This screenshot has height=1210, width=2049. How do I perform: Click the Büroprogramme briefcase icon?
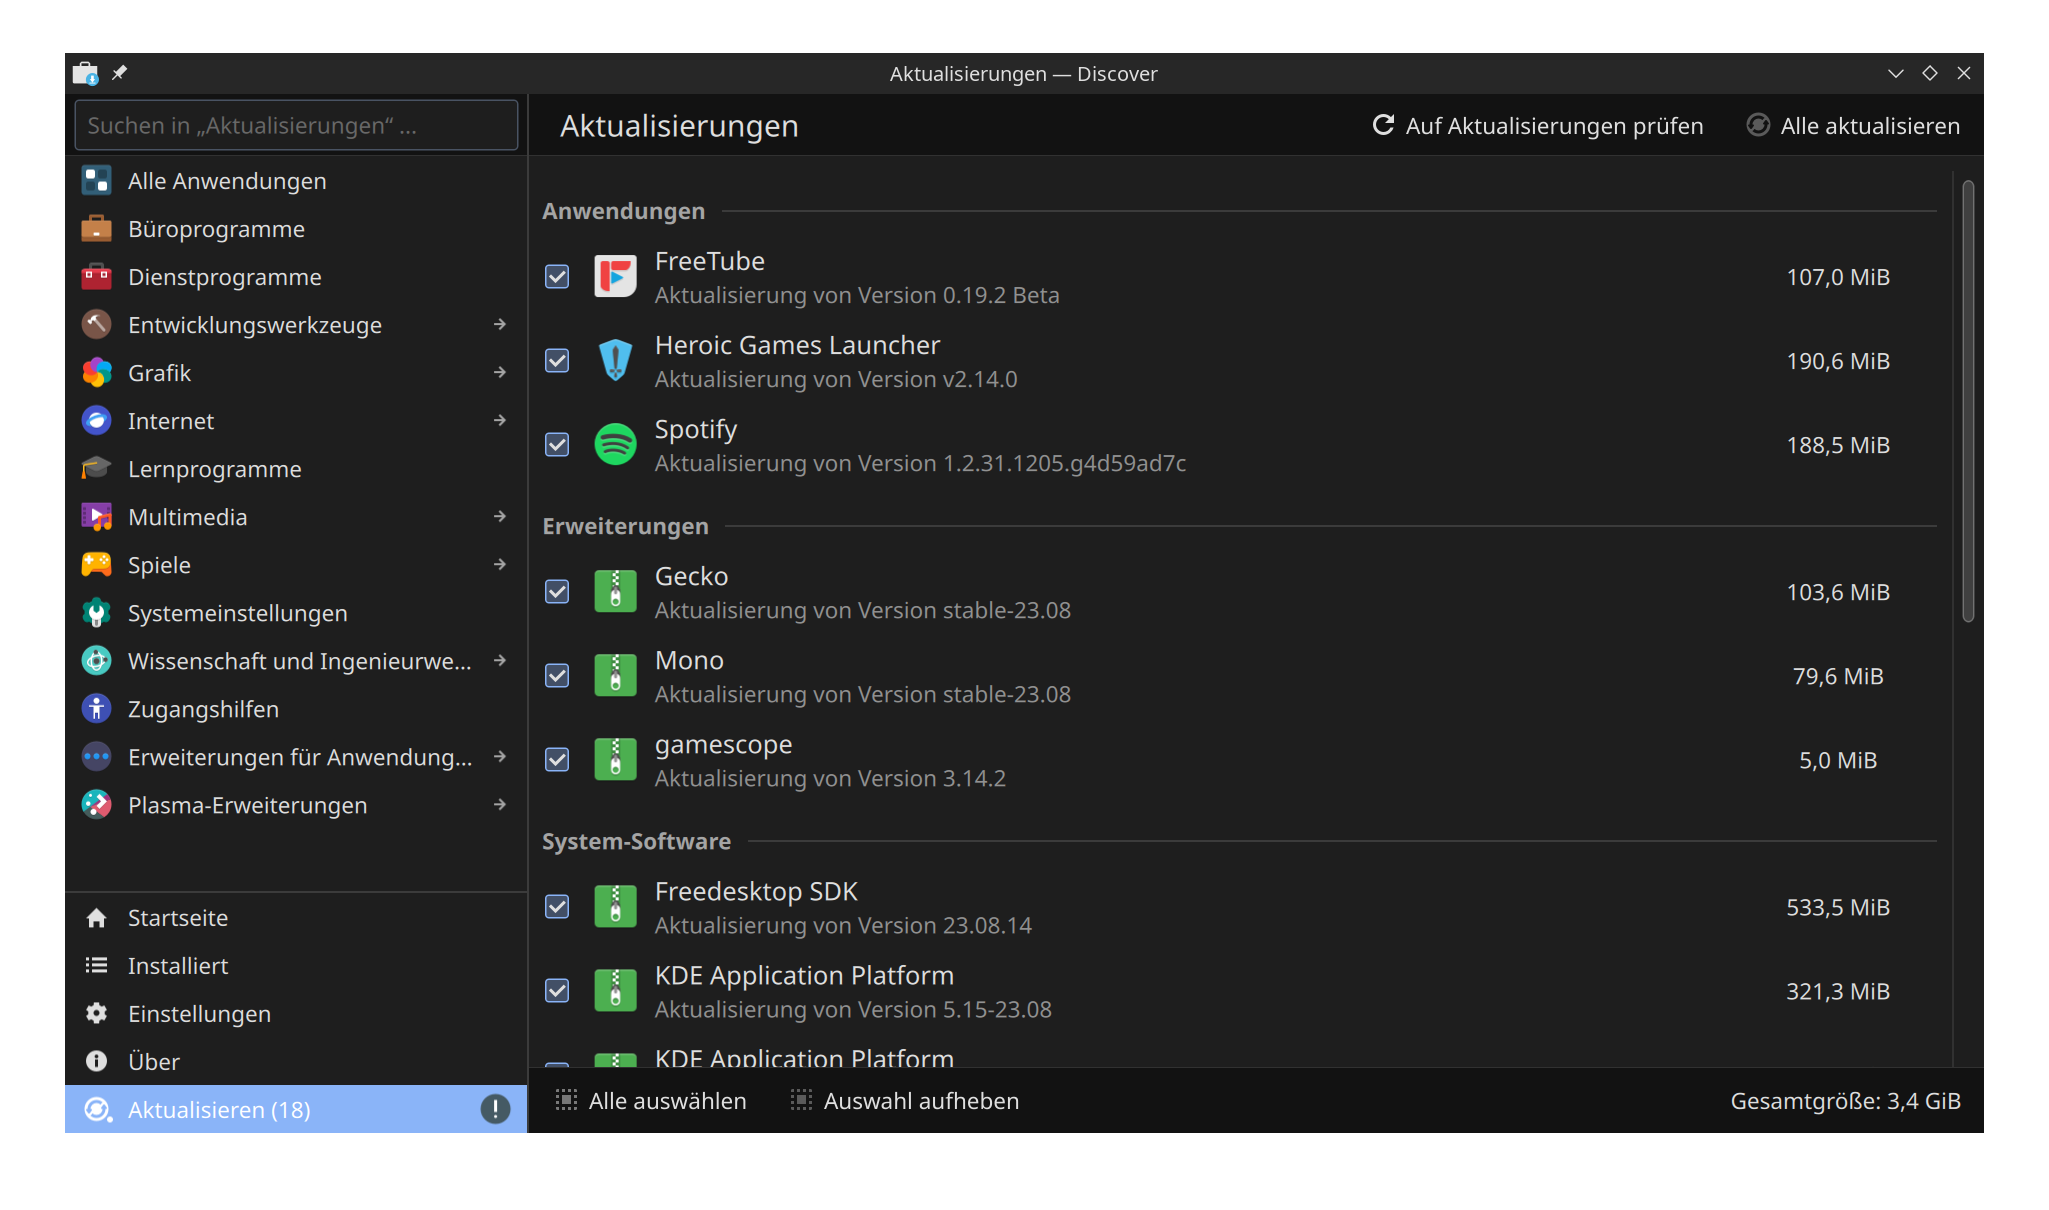pyautogui.click(x=96, y=228)
